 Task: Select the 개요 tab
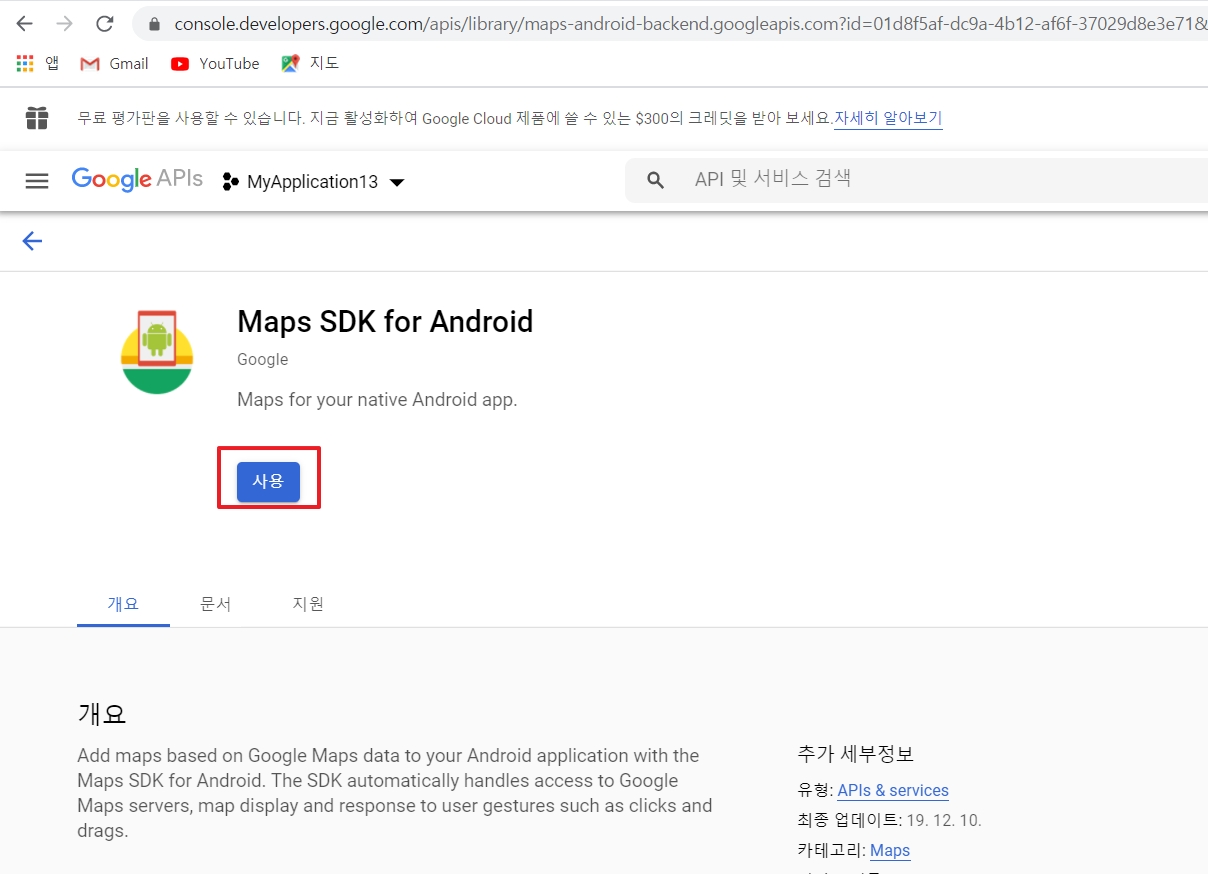[123, 604]
